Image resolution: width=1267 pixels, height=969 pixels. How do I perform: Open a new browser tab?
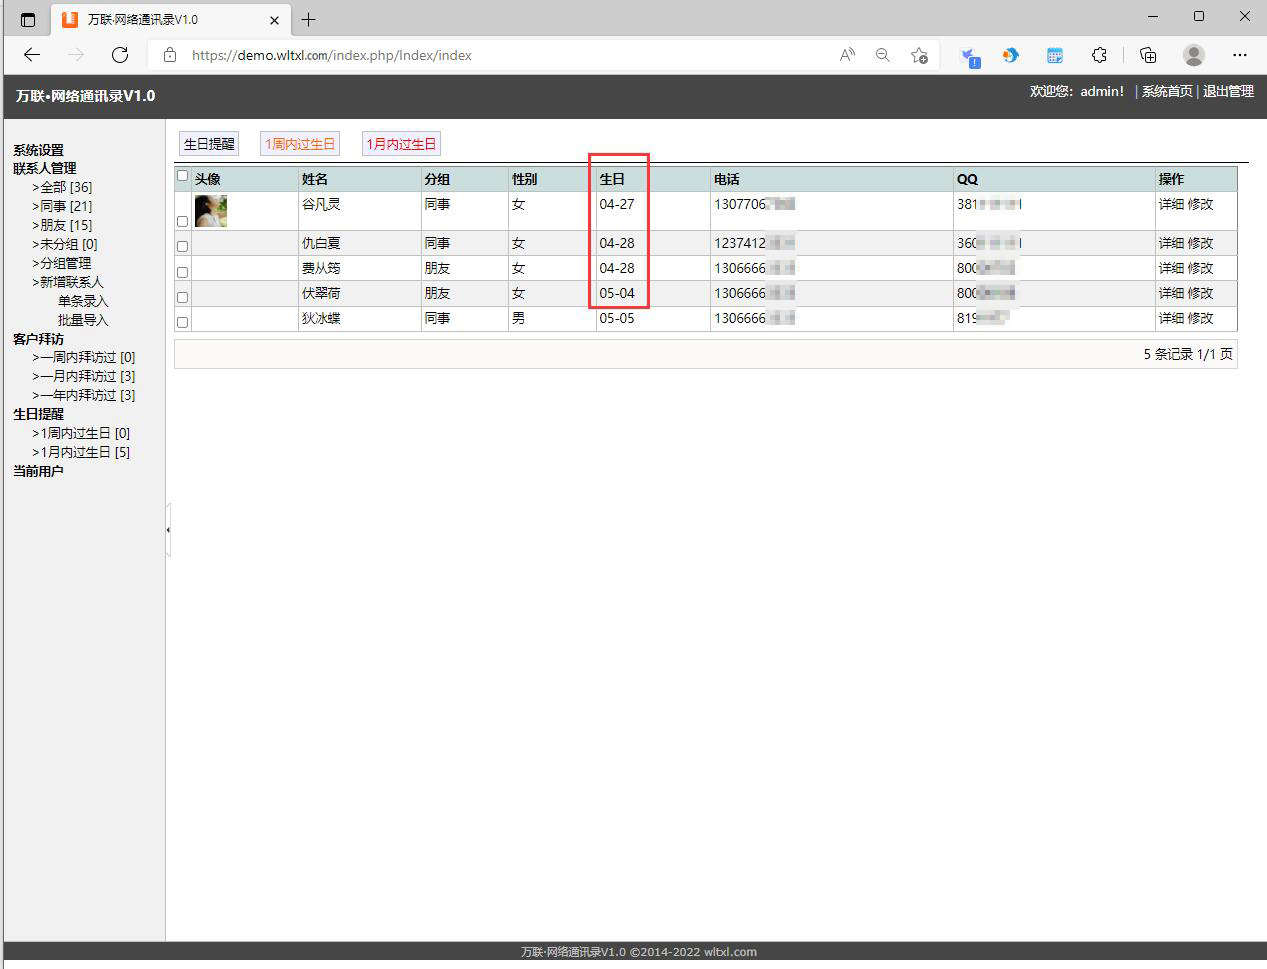click(x=309, y=19)
